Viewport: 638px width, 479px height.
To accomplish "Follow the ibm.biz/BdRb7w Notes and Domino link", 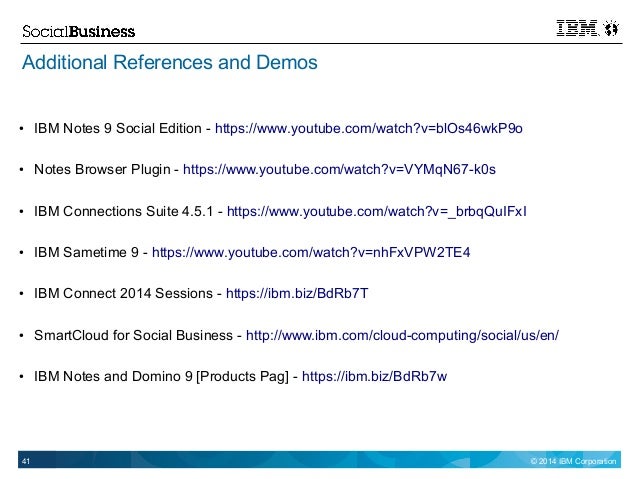I will 374,376.
